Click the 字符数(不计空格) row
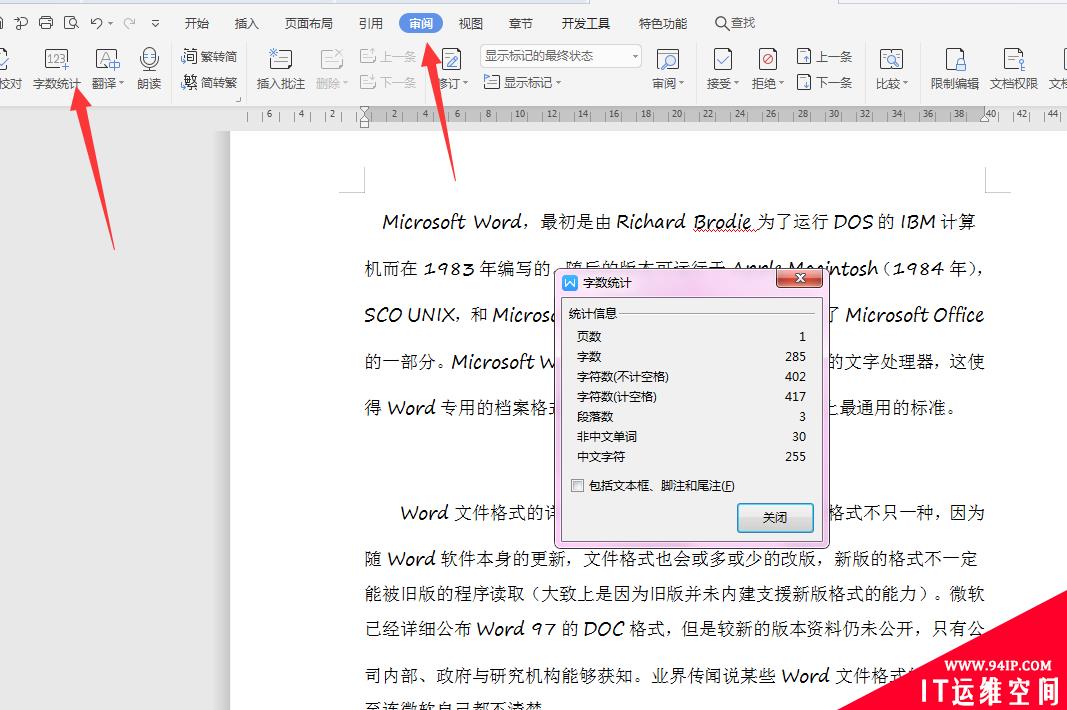The width and height of the screenshot is (1067, 710). coord(691,376)
